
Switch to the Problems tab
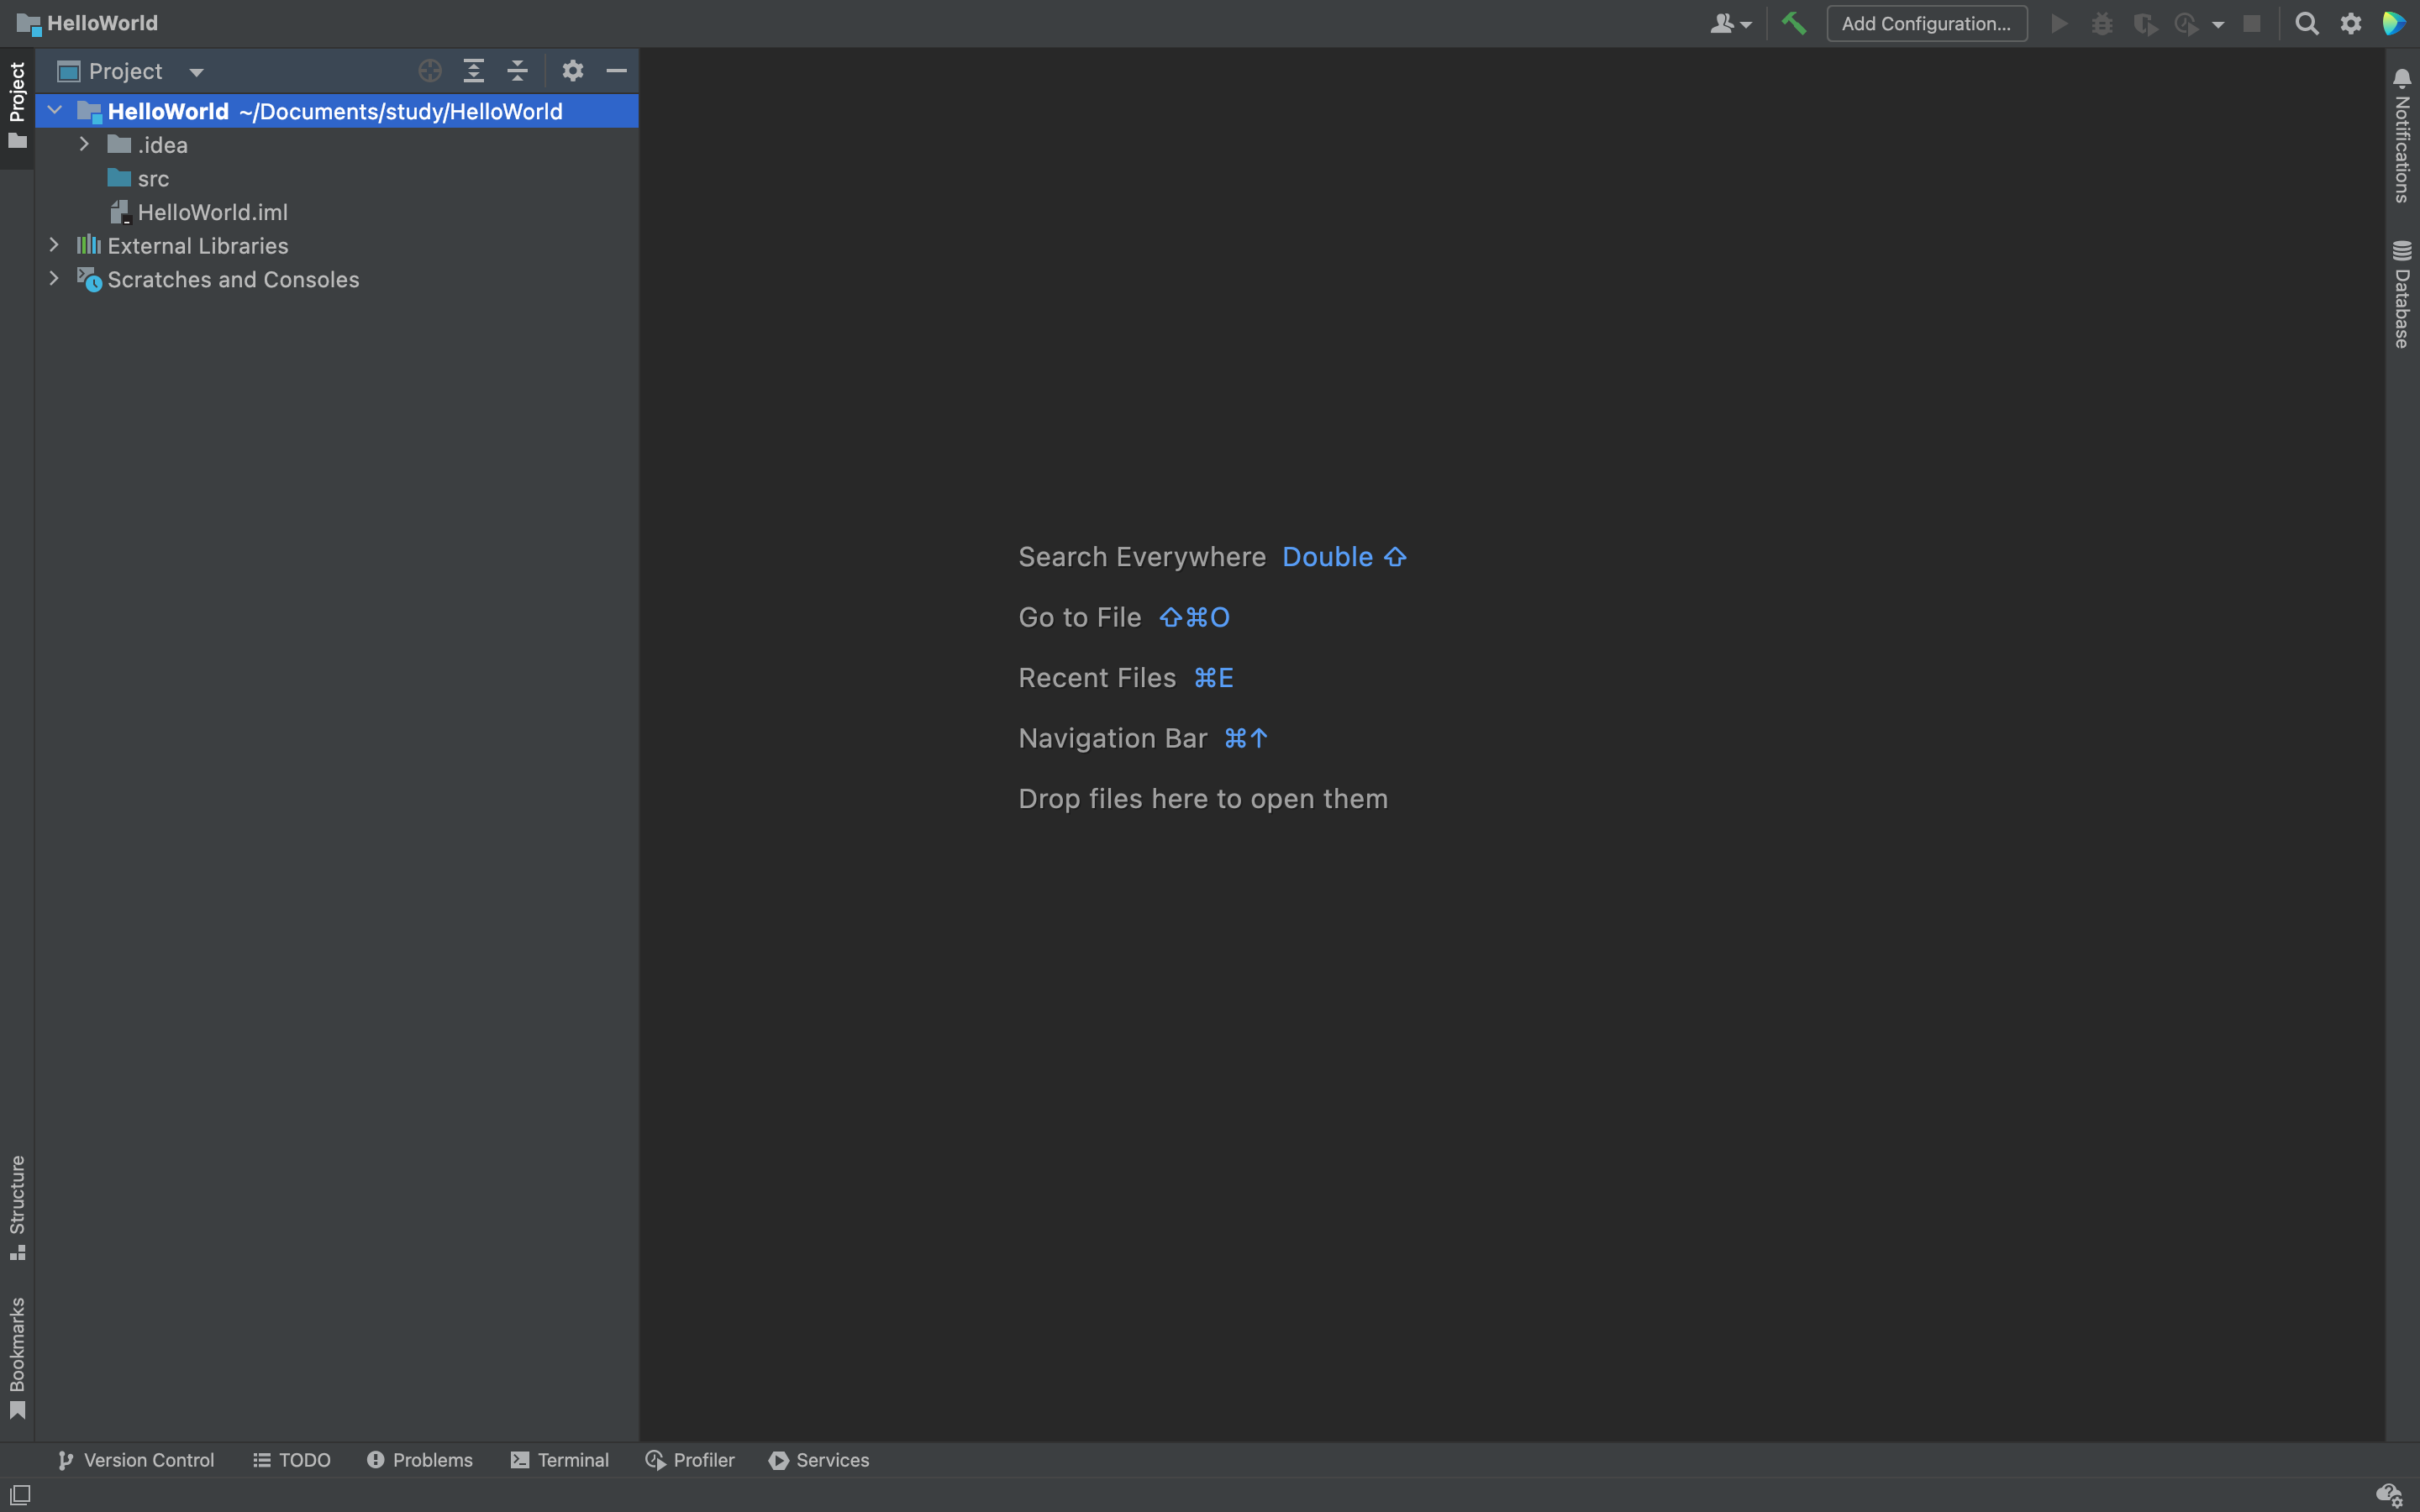tap(419, 1460)
